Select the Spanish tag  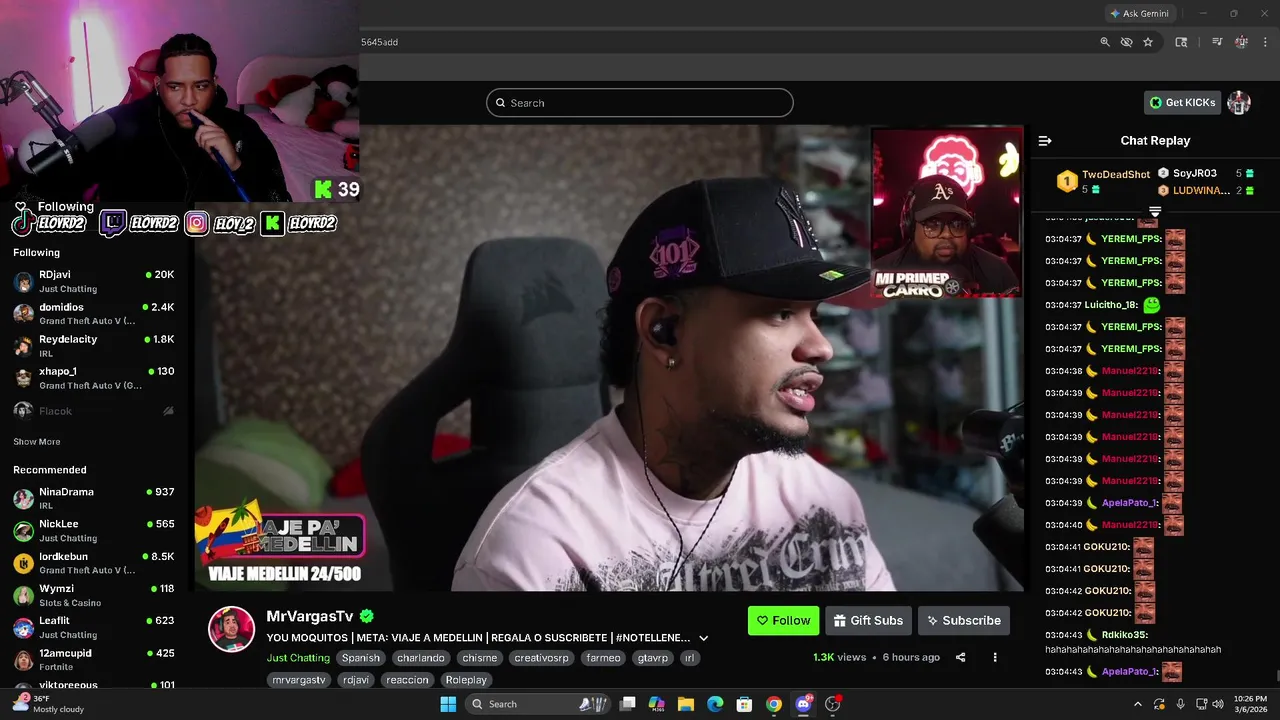pyautogui.click(x=361, y=658)
